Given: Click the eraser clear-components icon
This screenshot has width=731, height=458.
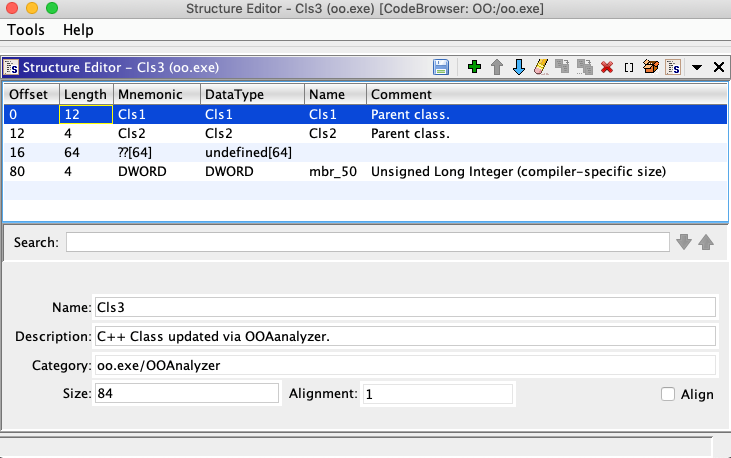Looking at the screenshot, I should (541, 67).
